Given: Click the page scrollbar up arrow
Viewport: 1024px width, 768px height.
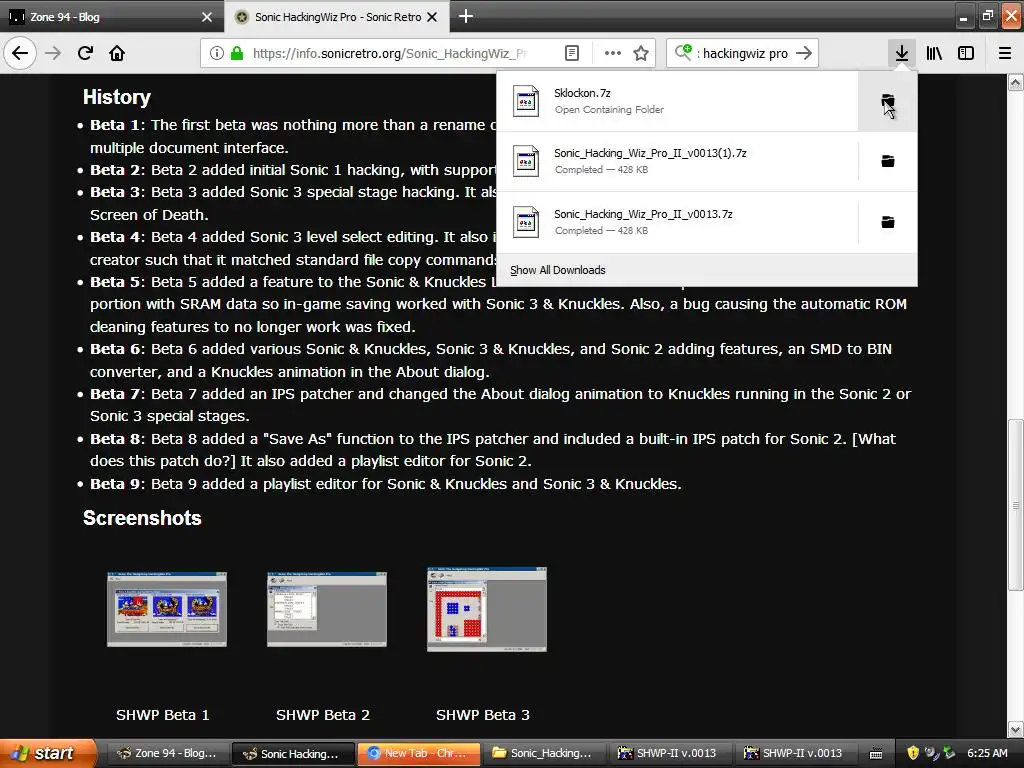Looking at the screenshot, I should [x=1016, y=82].
